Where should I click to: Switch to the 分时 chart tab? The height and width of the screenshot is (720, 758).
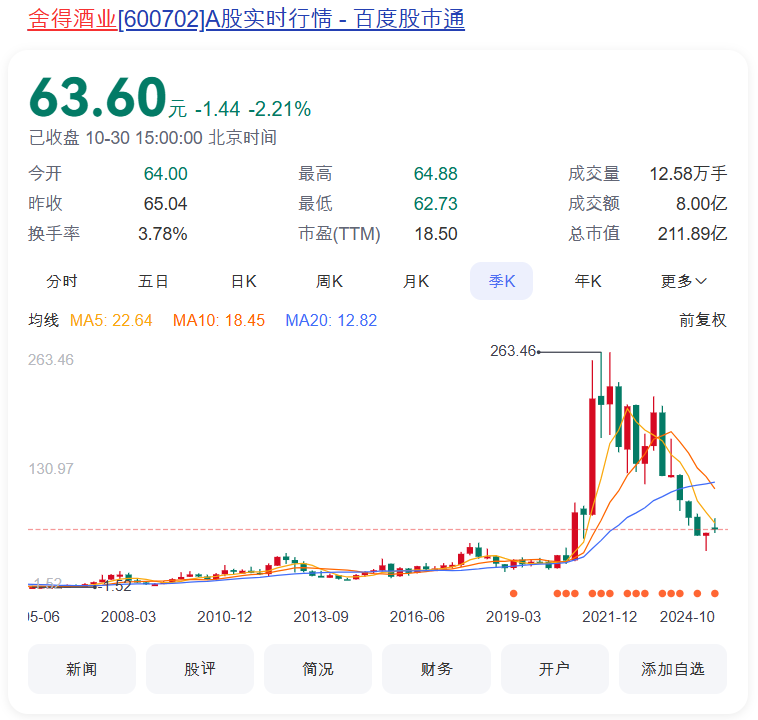click(62, 281)
